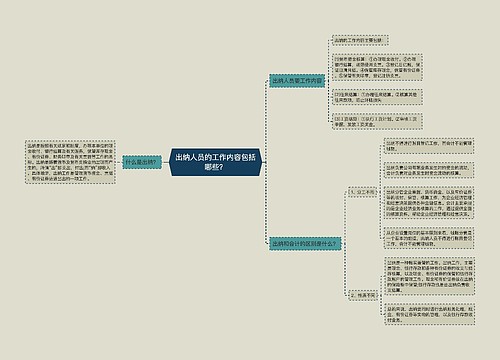Click the summary note beginning 总的来说

(x=430, y=314)
